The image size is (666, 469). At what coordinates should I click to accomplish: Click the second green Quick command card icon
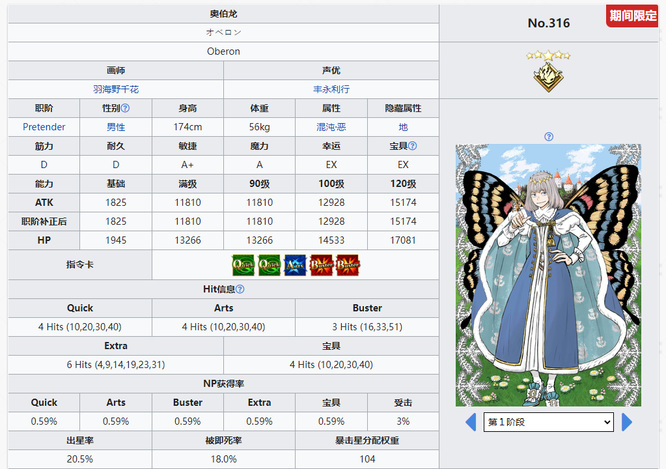coord(269,265)
